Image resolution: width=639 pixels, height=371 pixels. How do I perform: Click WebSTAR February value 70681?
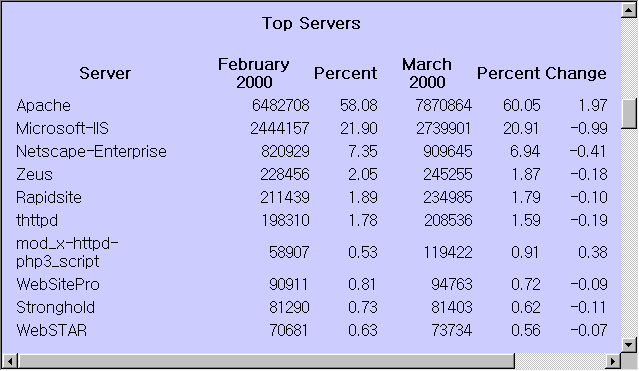289,330
